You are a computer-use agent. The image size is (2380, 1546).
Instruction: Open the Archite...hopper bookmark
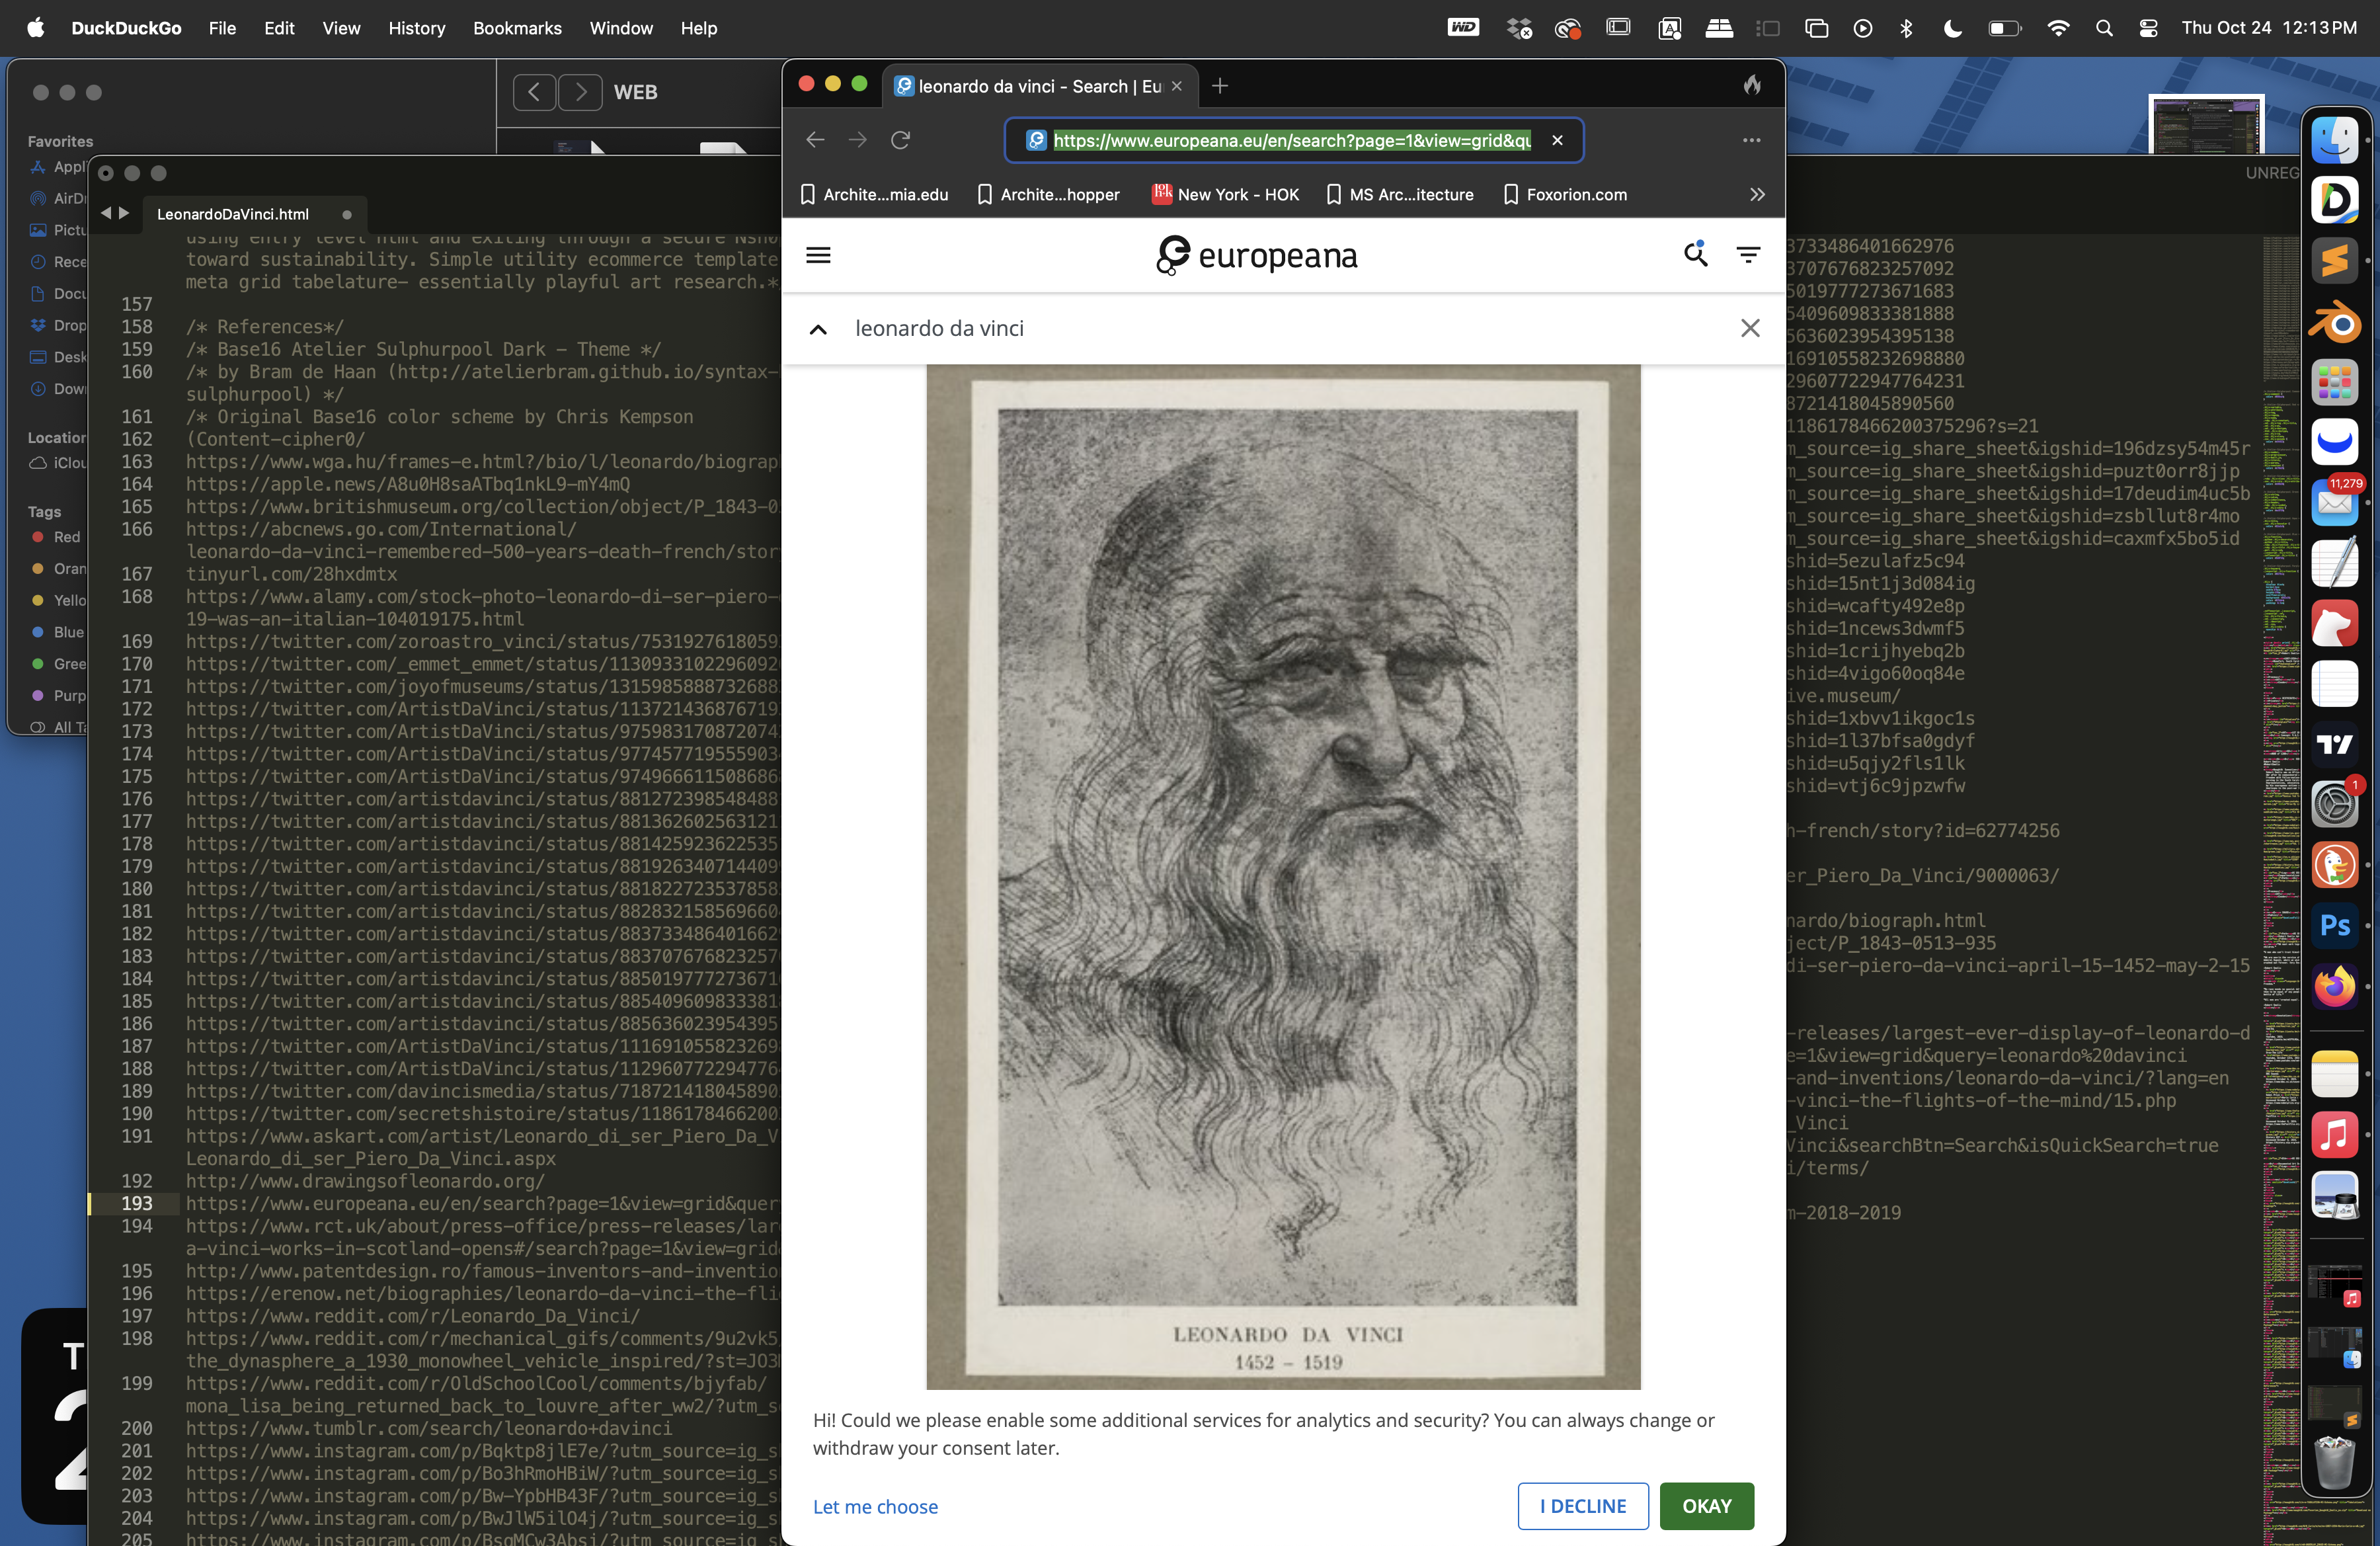tap(1048, 195)
